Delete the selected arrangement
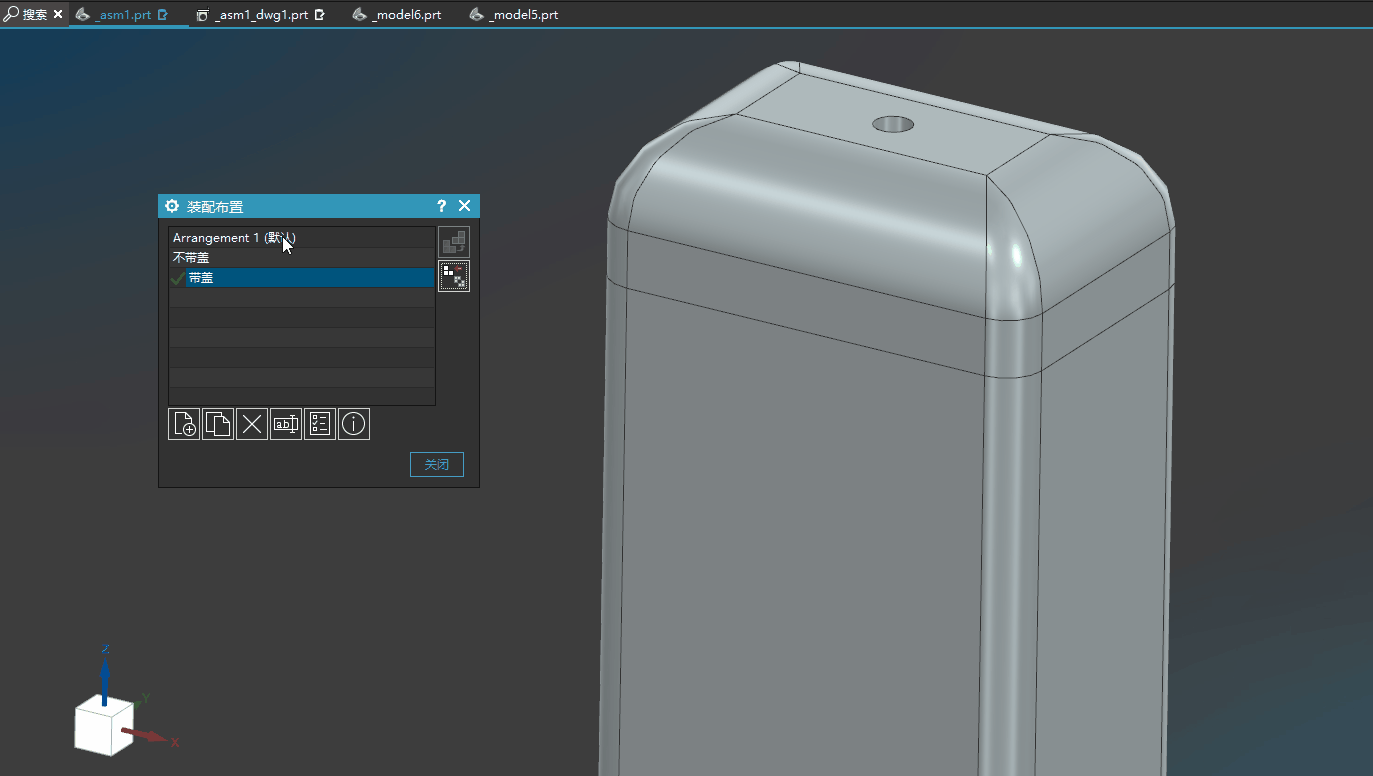The image size is (1373, 776). 252,424
